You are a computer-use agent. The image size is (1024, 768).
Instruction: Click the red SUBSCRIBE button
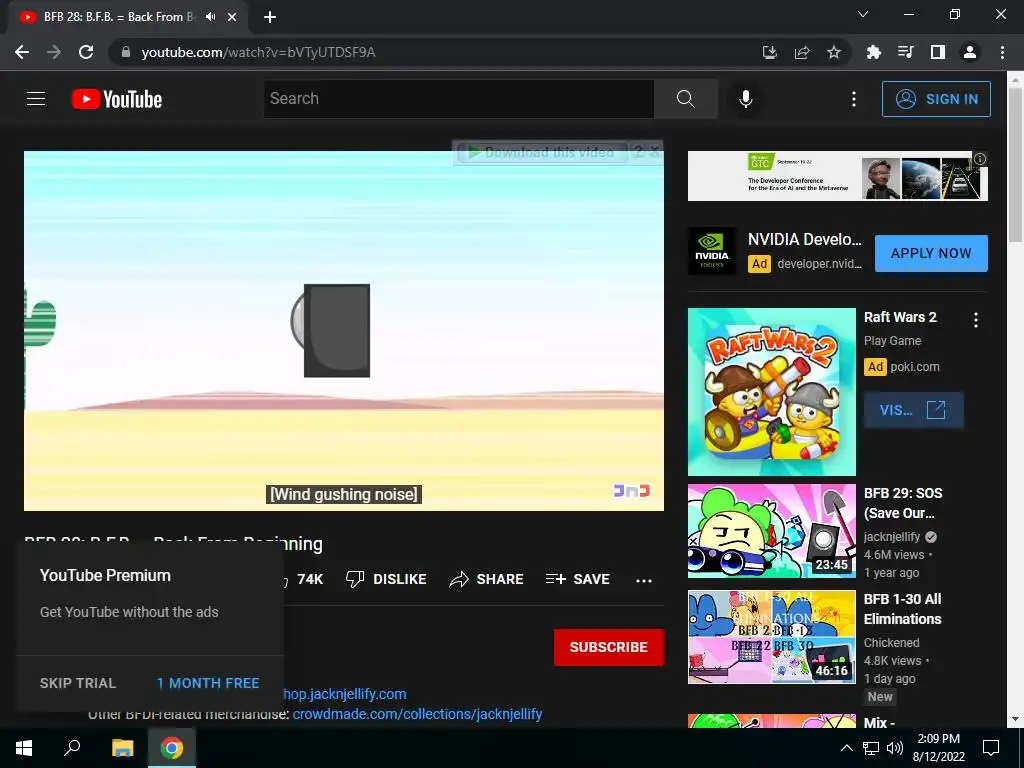pyautogui.click(x=609, y=647)
